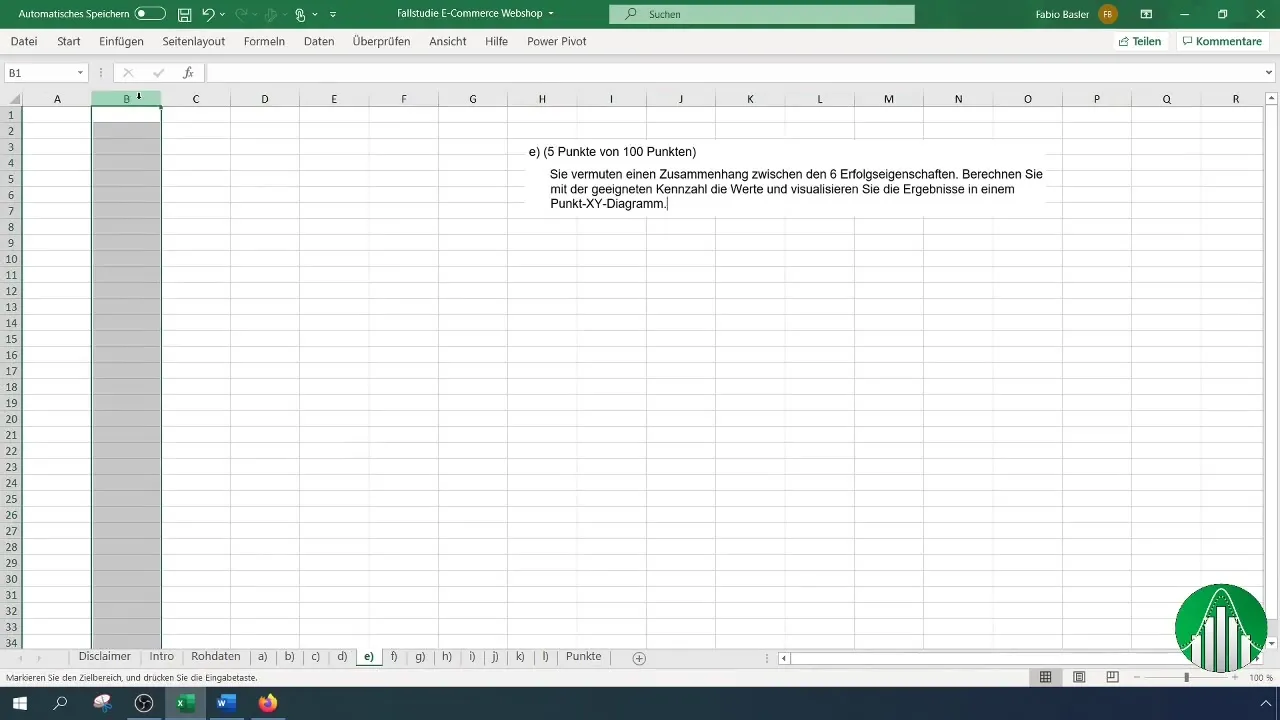This screenshot has height=720, width=1280.
Task: Click the zoom slider handle
Action: (x=1186, y=678)
